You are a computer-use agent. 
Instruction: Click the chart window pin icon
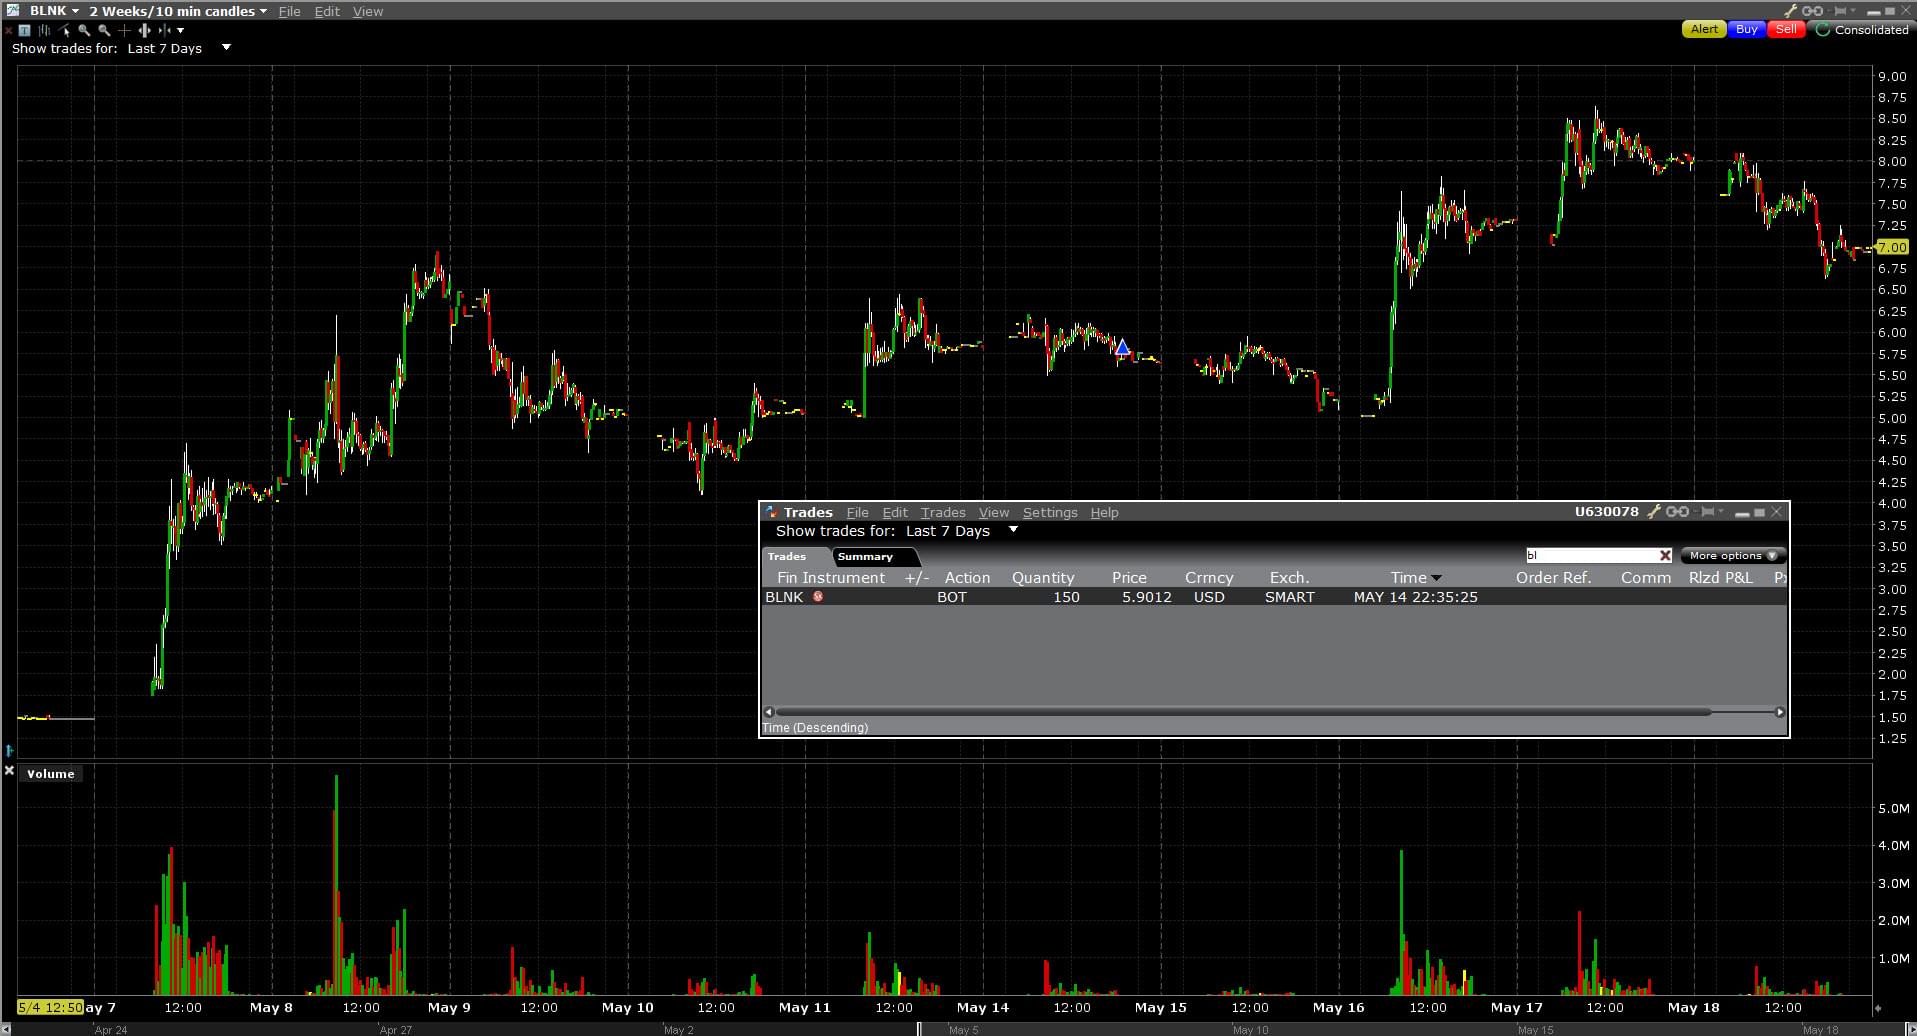tap(1839, 11)
